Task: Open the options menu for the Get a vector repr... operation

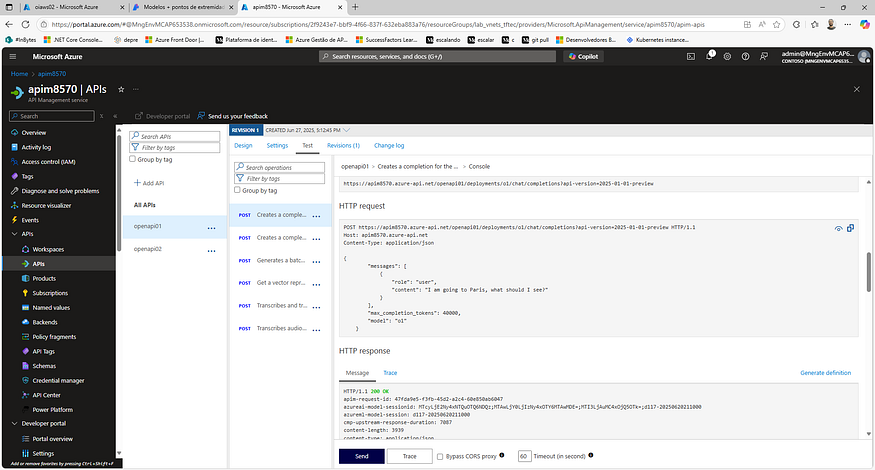Action: [x=316, y=285]
